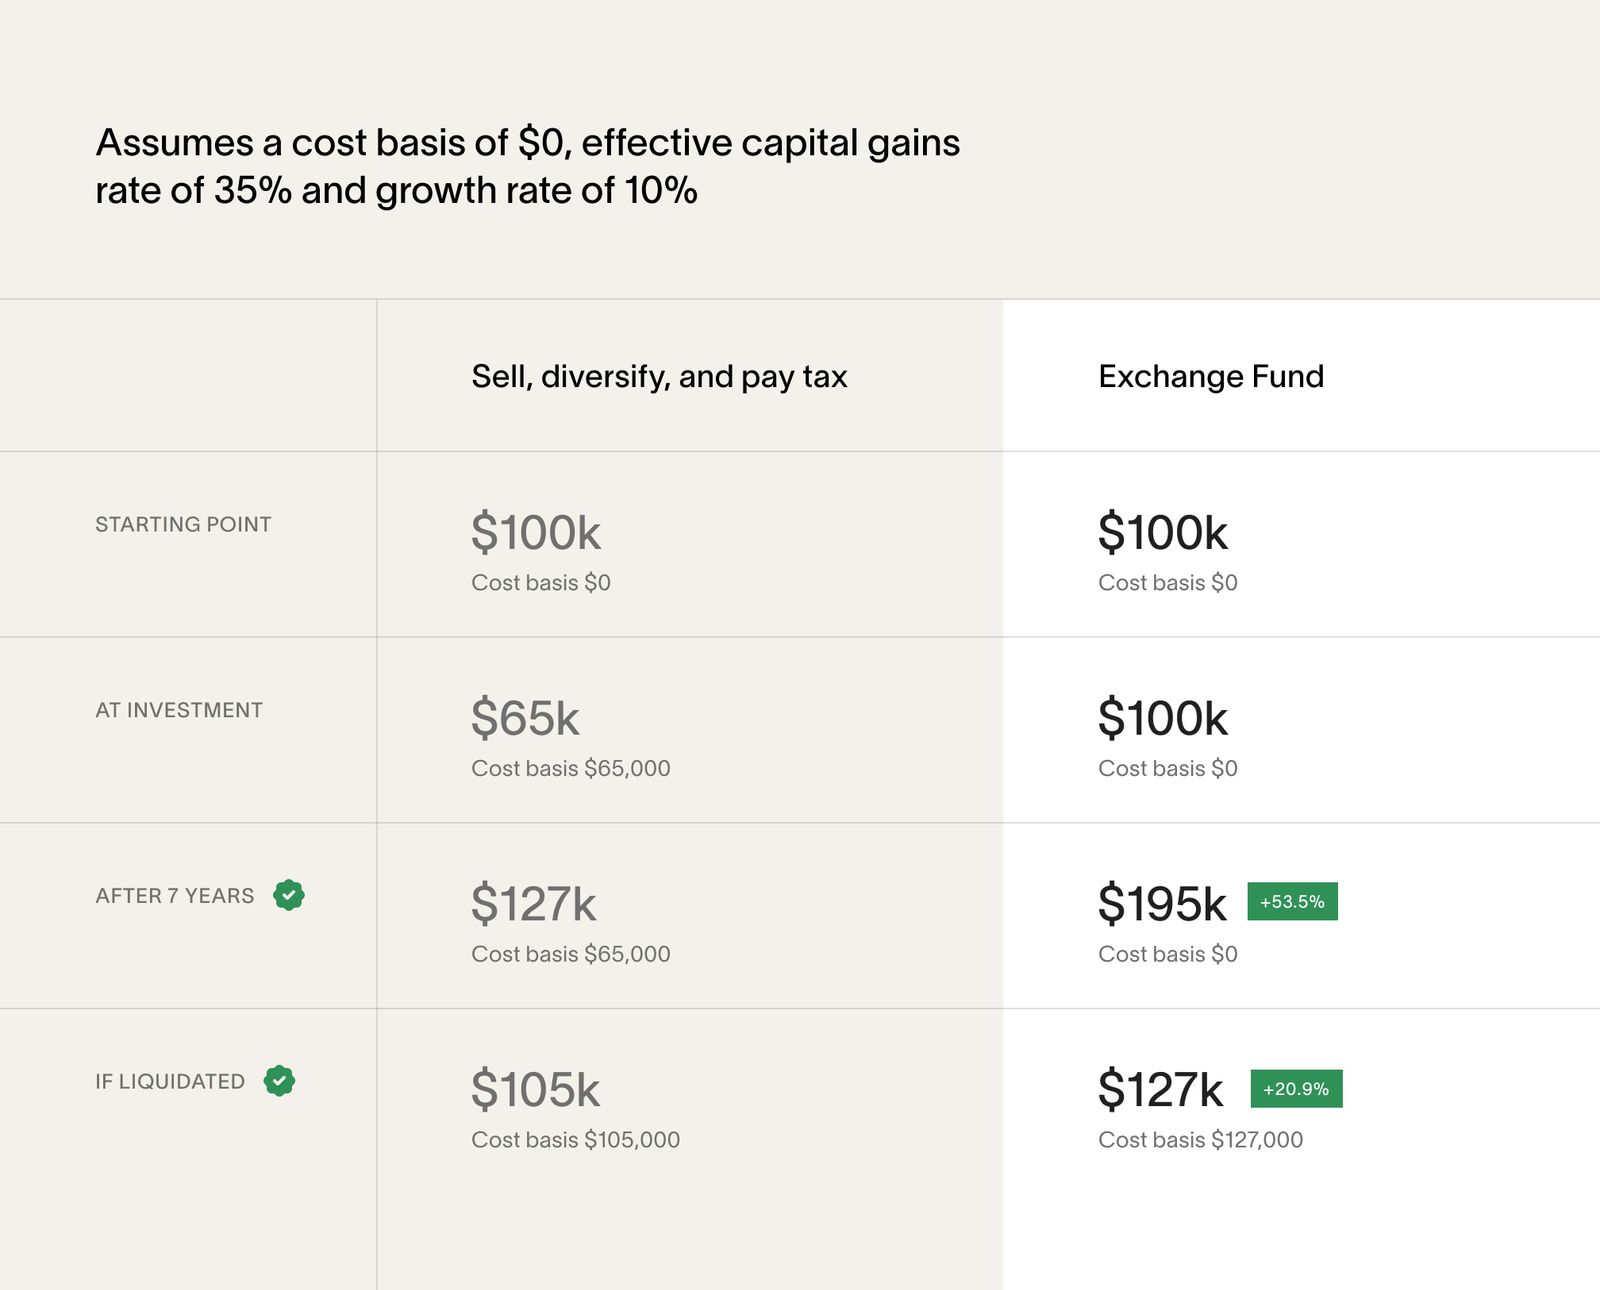This screenshot has width=1600, height=1290.
Task: Select the "Sell, diversify, and pay tax" column header
Action: [x=659, y=377]
